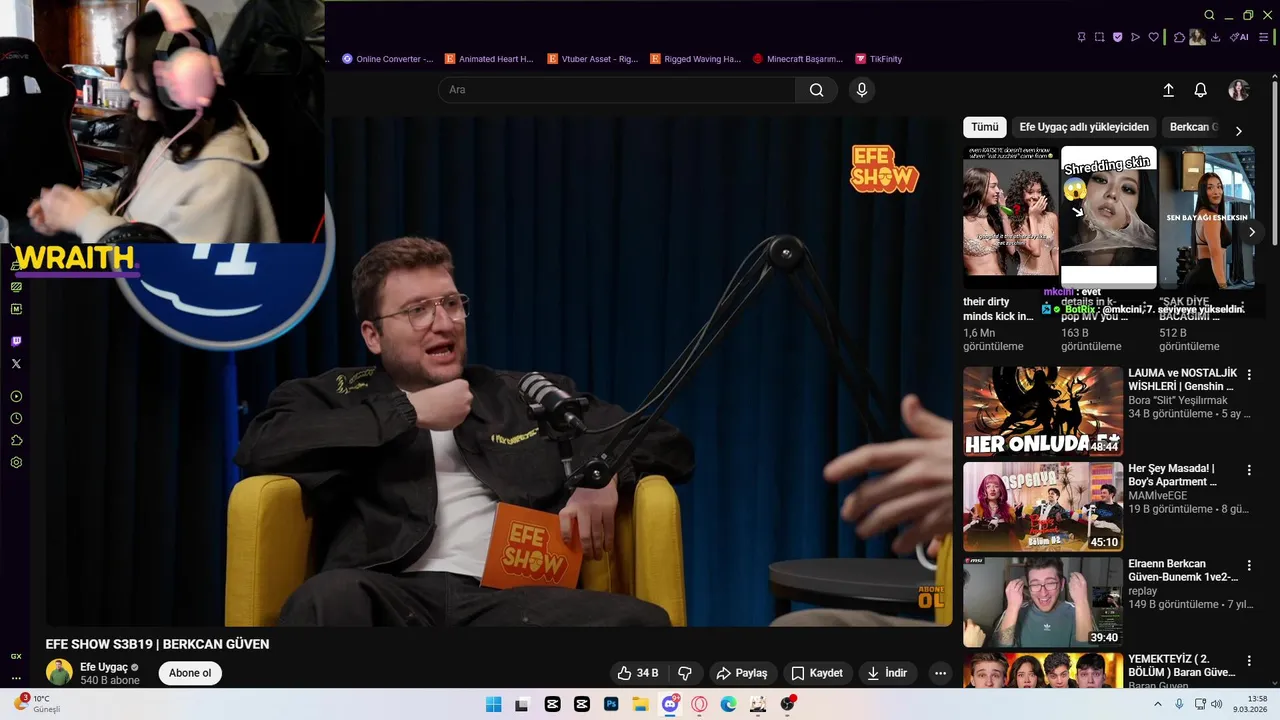Open LAUMA ve NOSTALJİK WİSHLERİ video thumbnail
1280x720 pixels.
coord(1043,411)
